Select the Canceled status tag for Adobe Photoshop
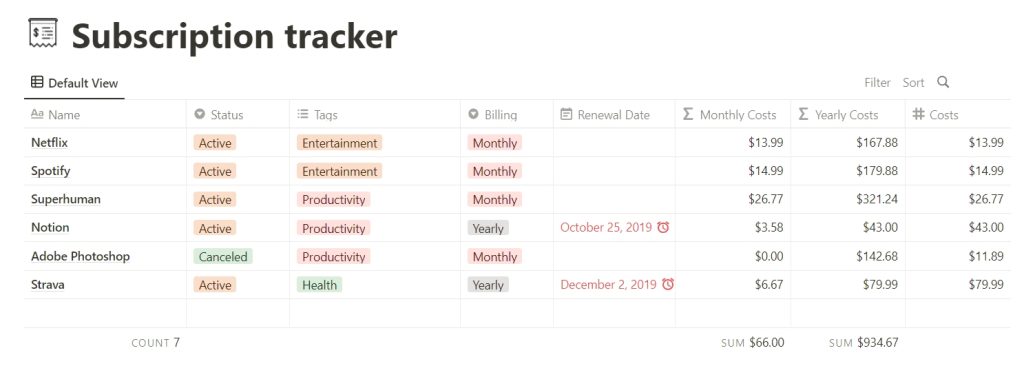 pyautogui.click(x=223, y=256)
